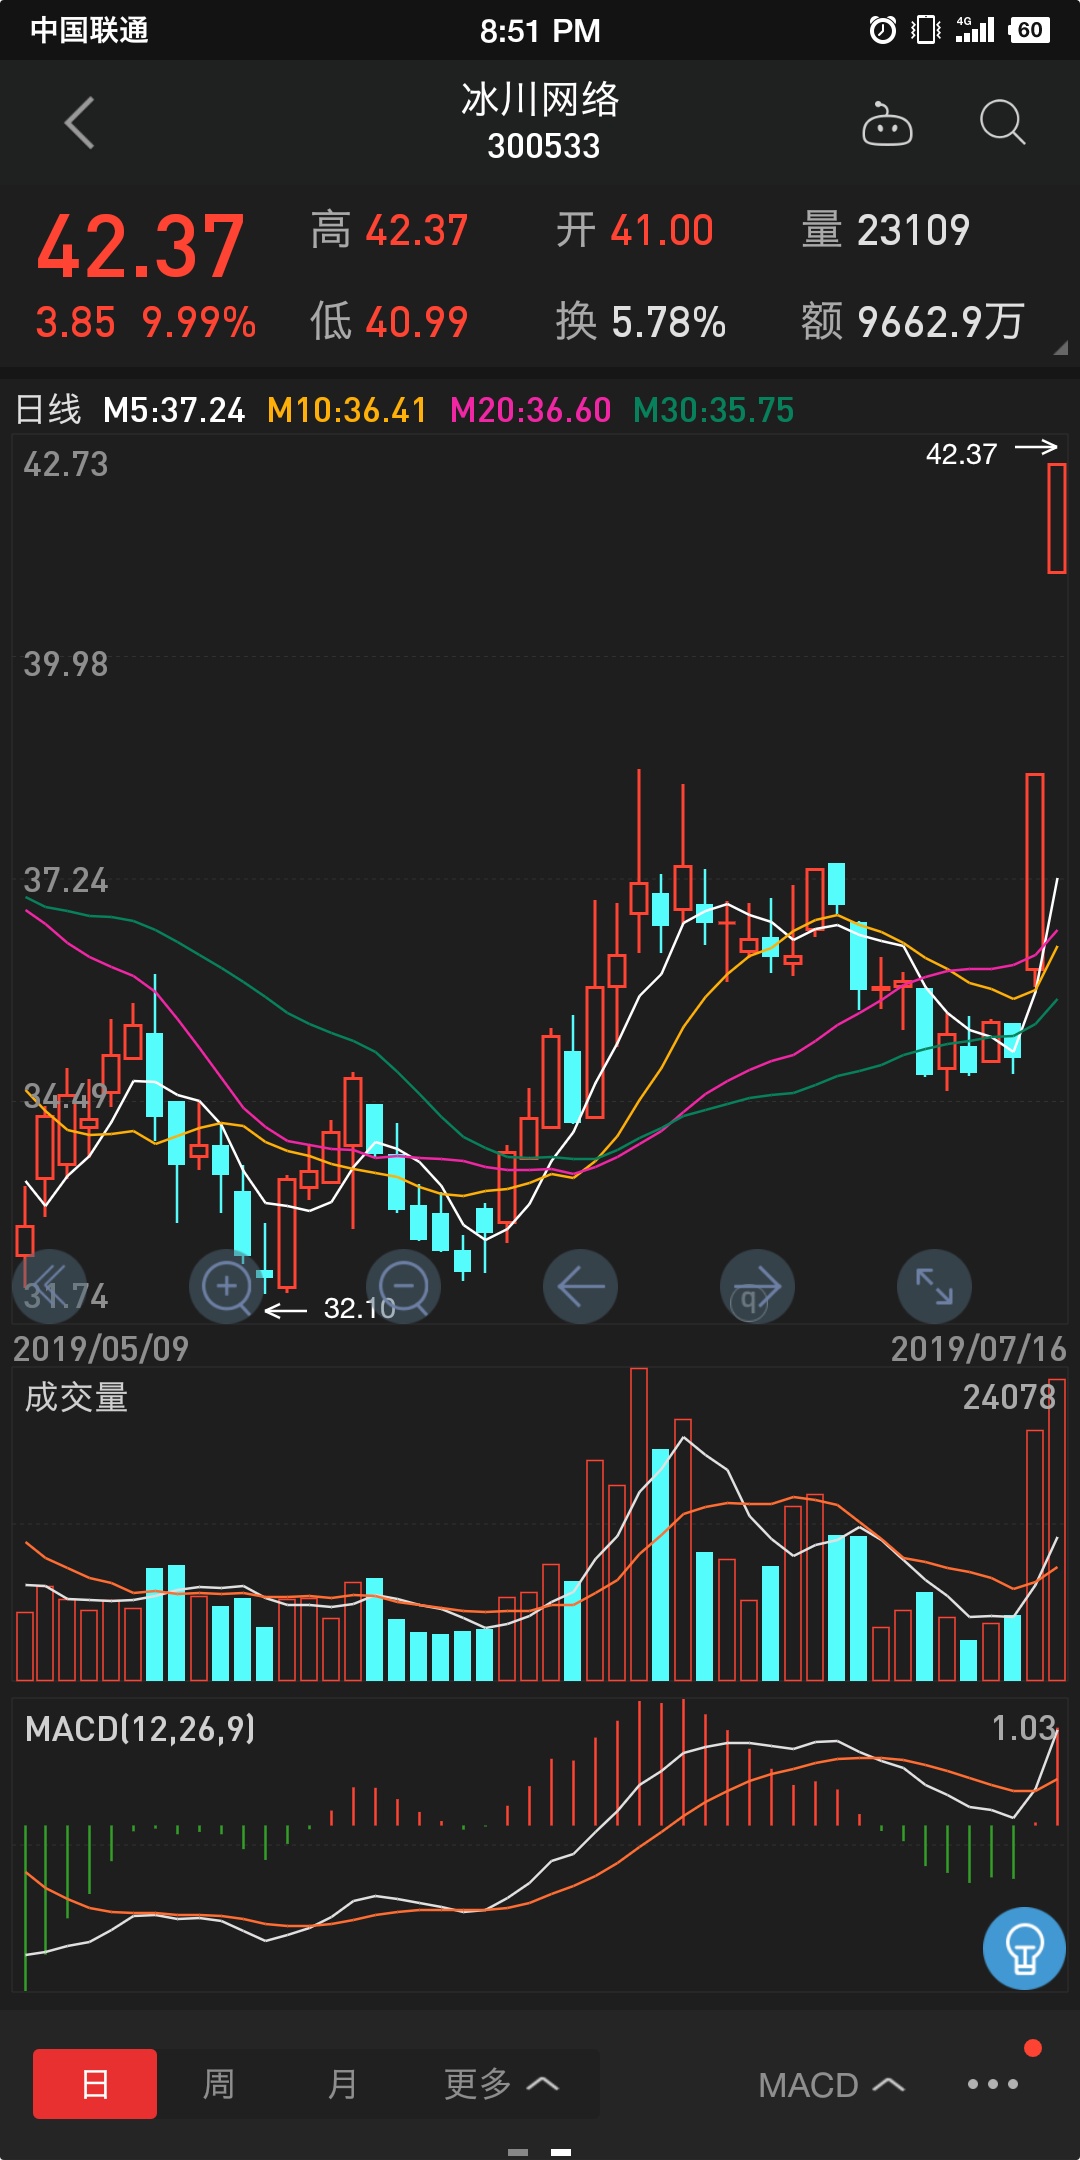This screenshot has width=1080, height=2160.
Task: Zoom out chart with minus magnifier
Action: 404,1286
